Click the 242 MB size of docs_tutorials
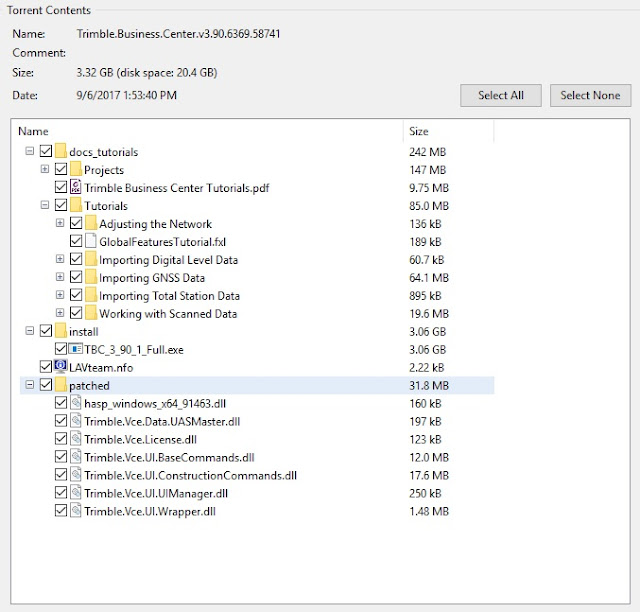This screenshot has height=612, width=640. coord(427,152)
